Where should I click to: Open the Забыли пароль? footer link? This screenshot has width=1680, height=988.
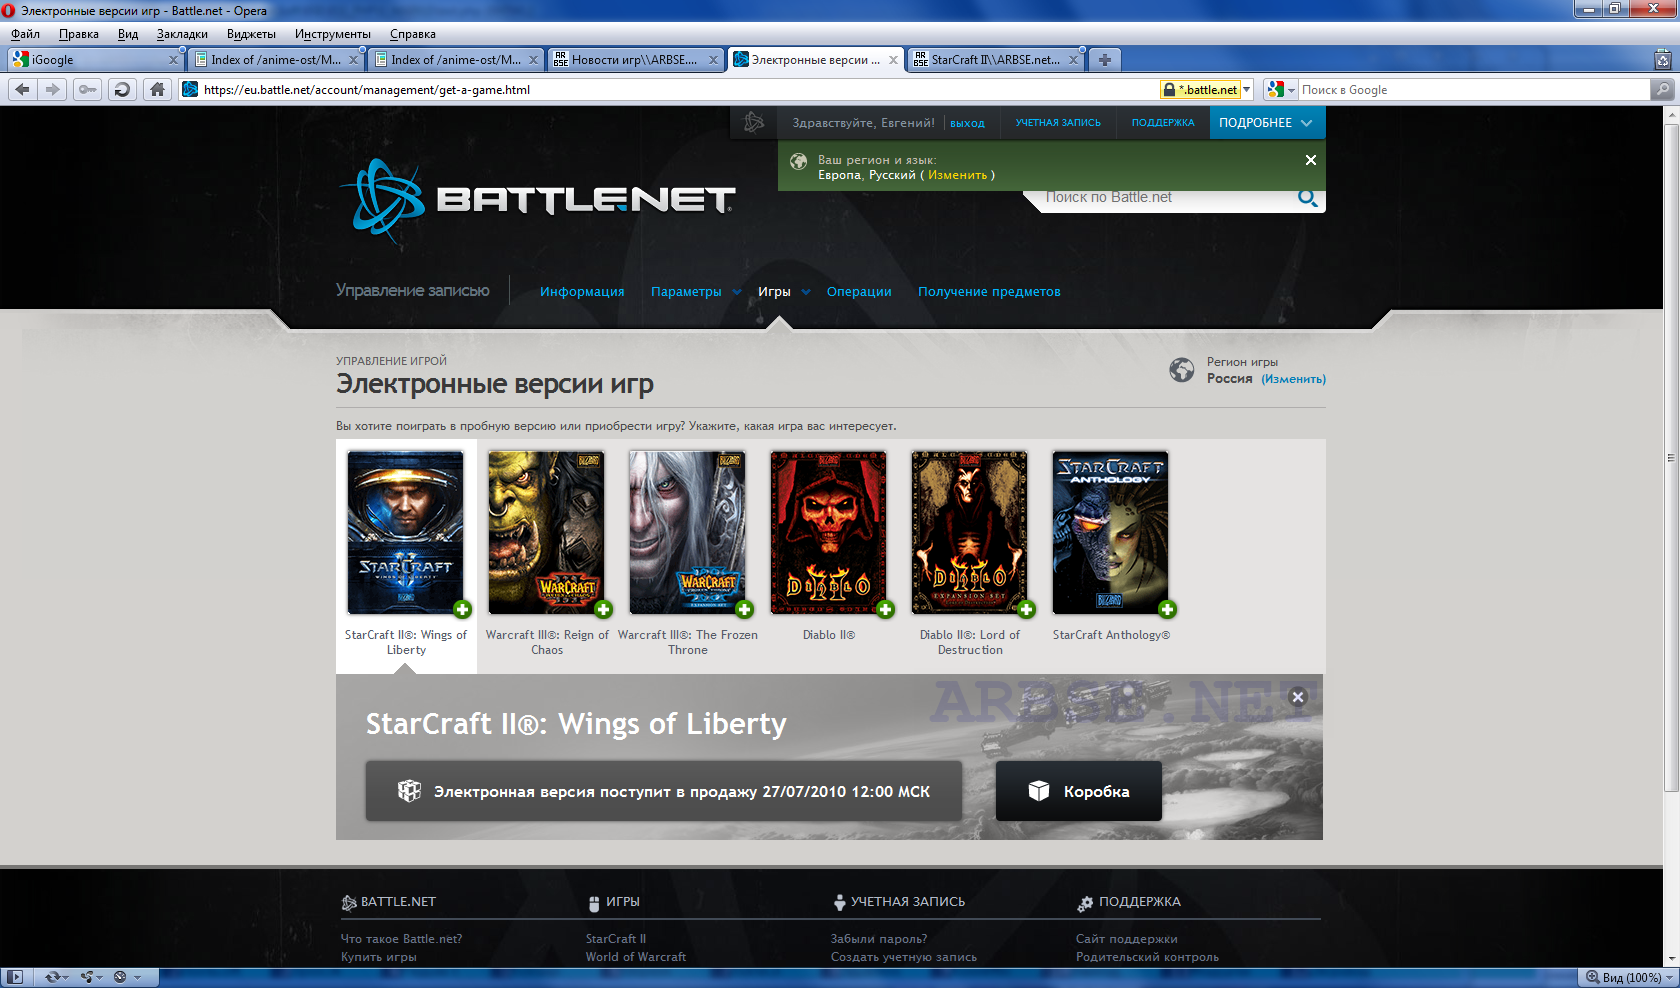tap(879, 939)
